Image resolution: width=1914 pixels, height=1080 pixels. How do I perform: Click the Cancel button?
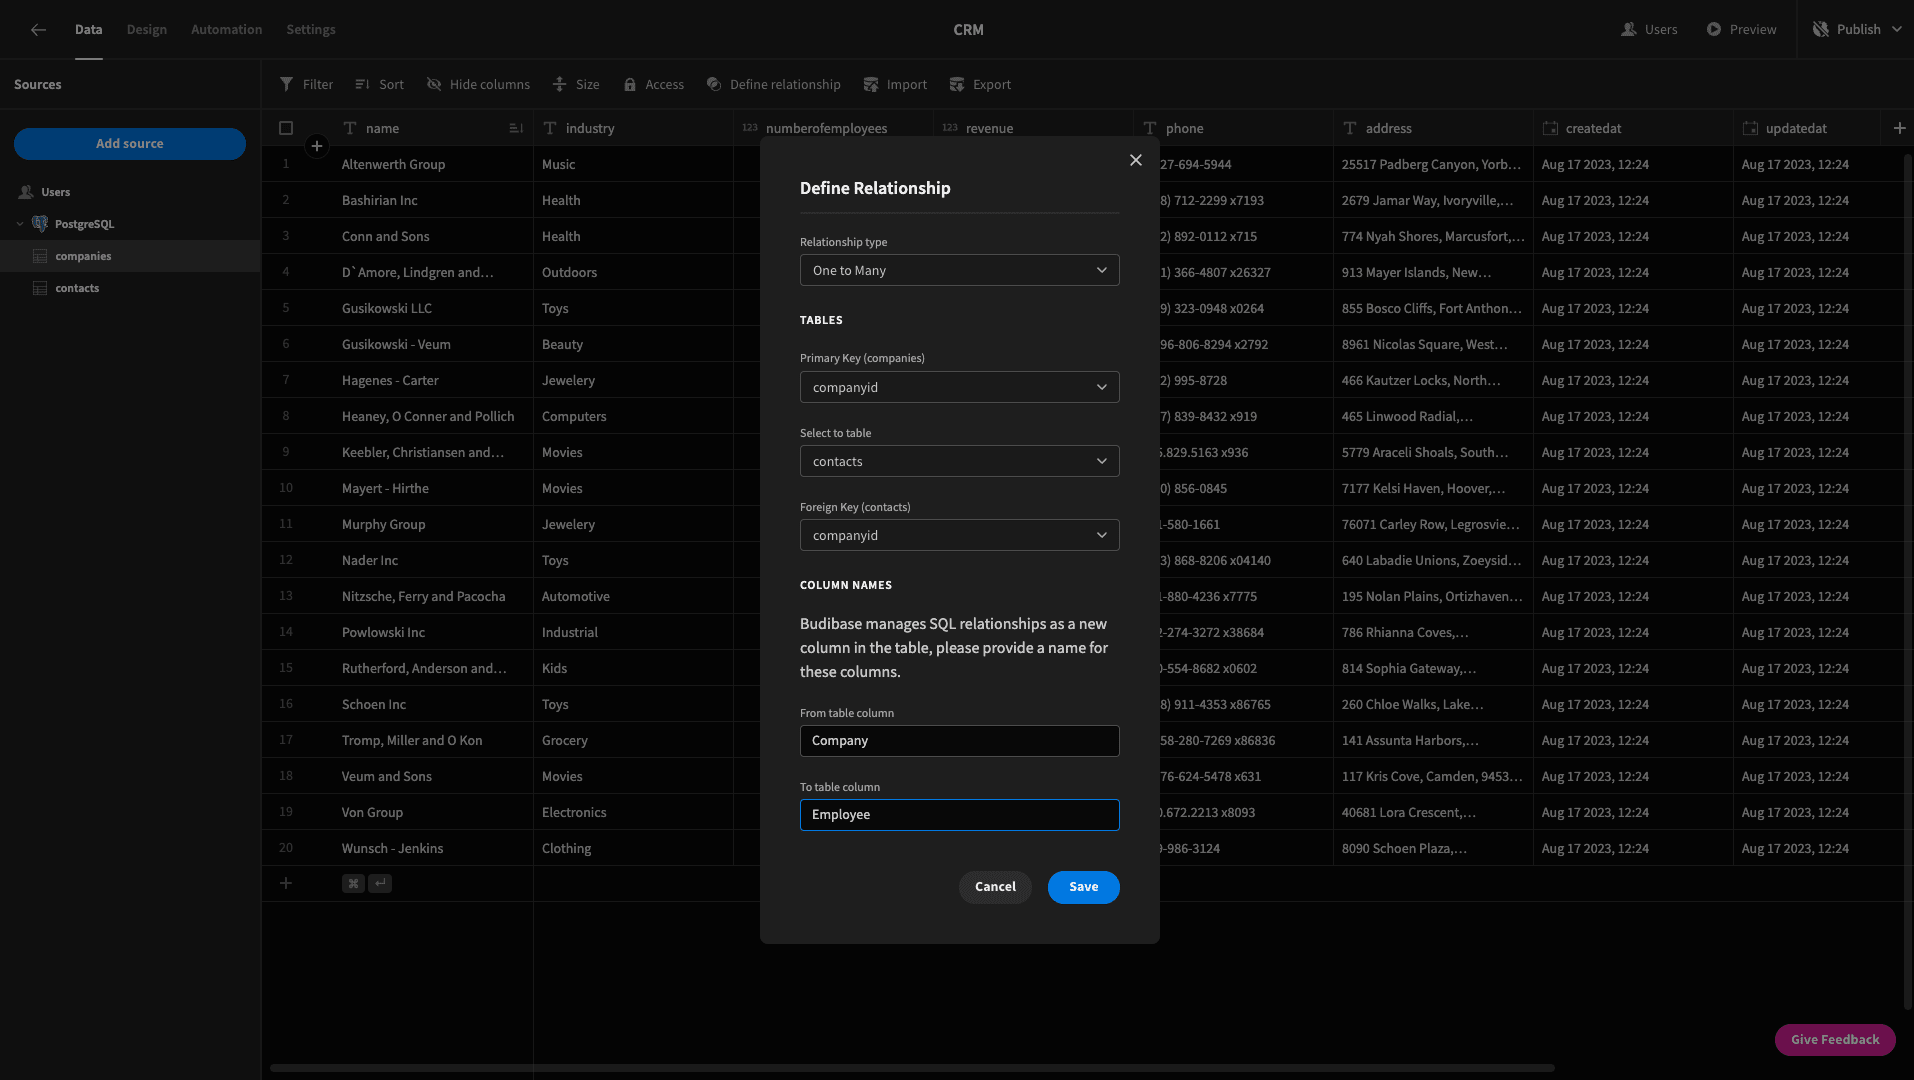tap(995, 887)
